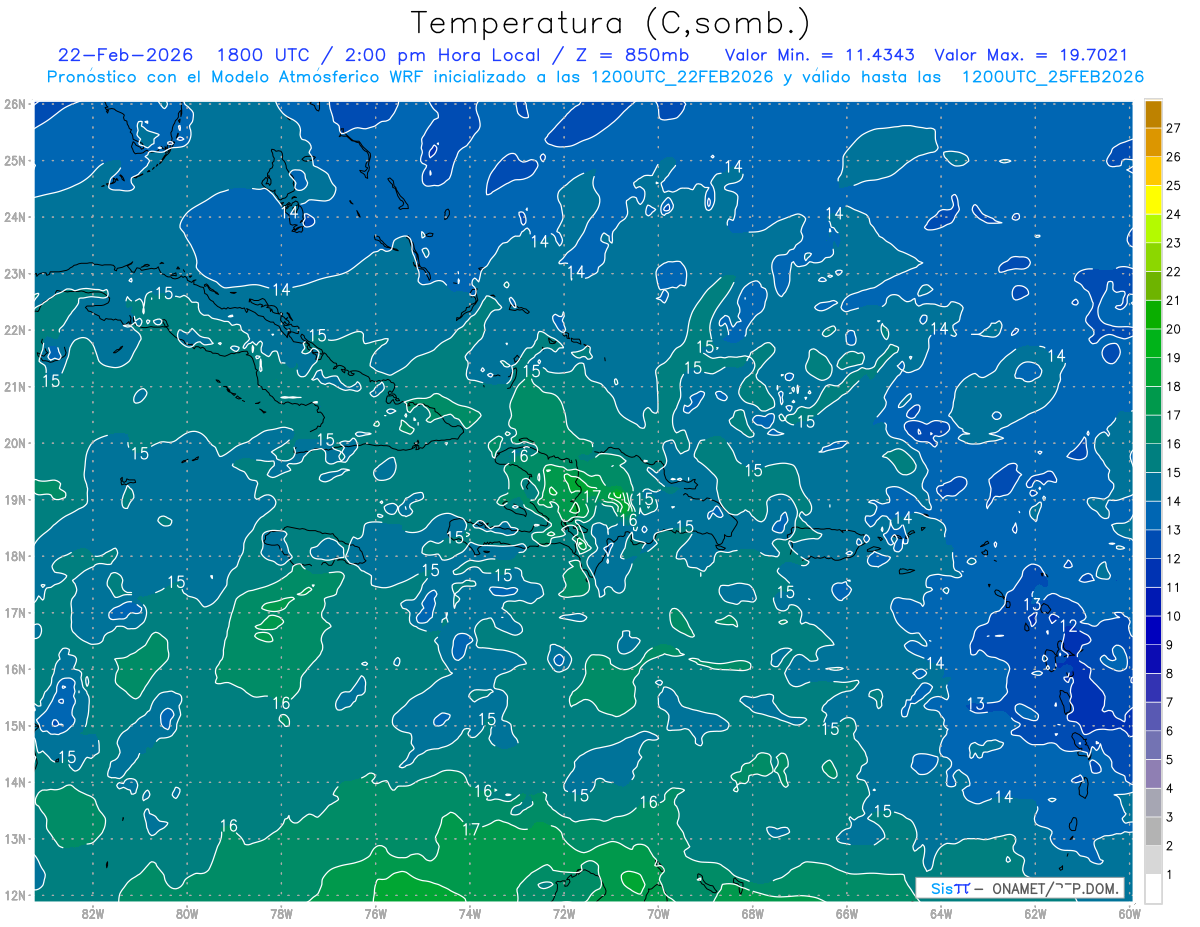Viewport: 1200px width, 927px height.
Task: Click 'Valor Max. = 19.7021' readout
Action: point(1031,55)
